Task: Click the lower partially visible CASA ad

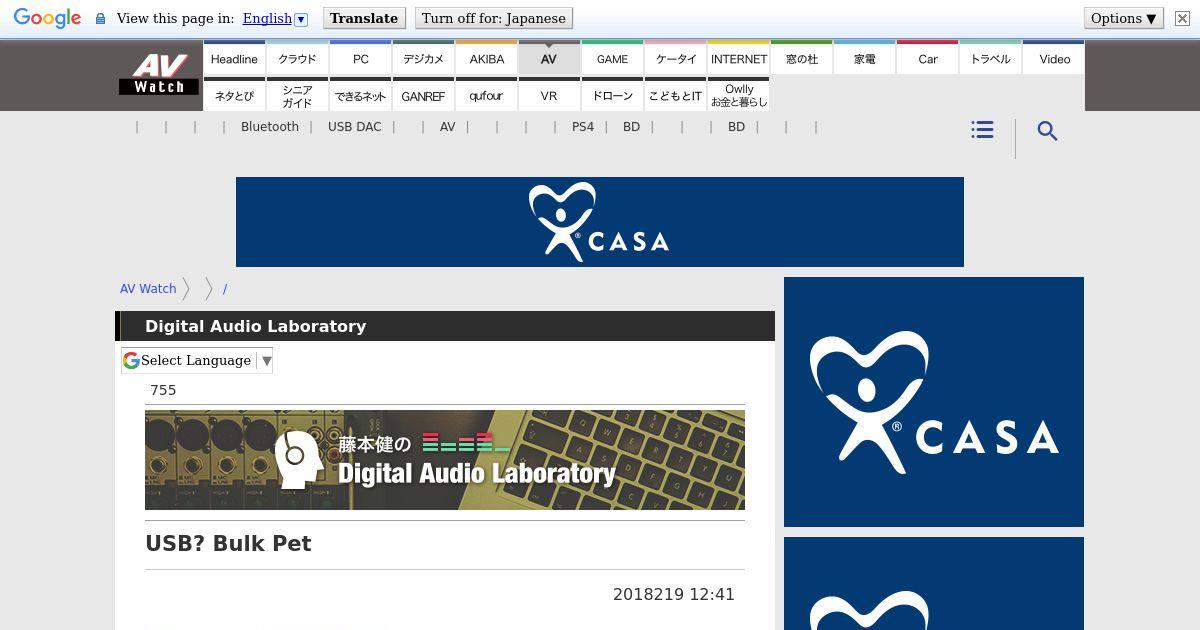Action: (x=934, y=584)
